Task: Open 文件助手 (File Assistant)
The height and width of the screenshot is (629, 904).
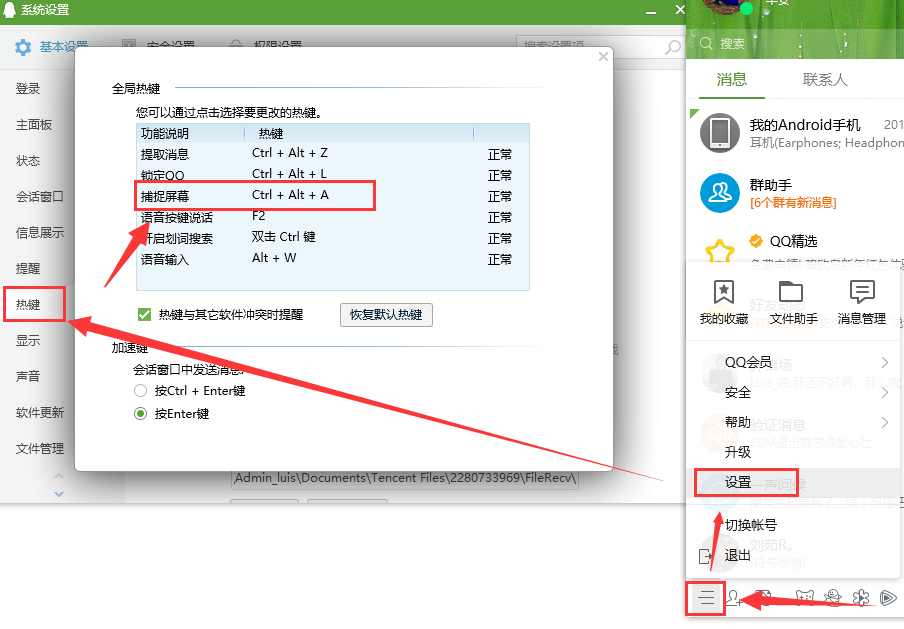Action: tap(790, 300)
